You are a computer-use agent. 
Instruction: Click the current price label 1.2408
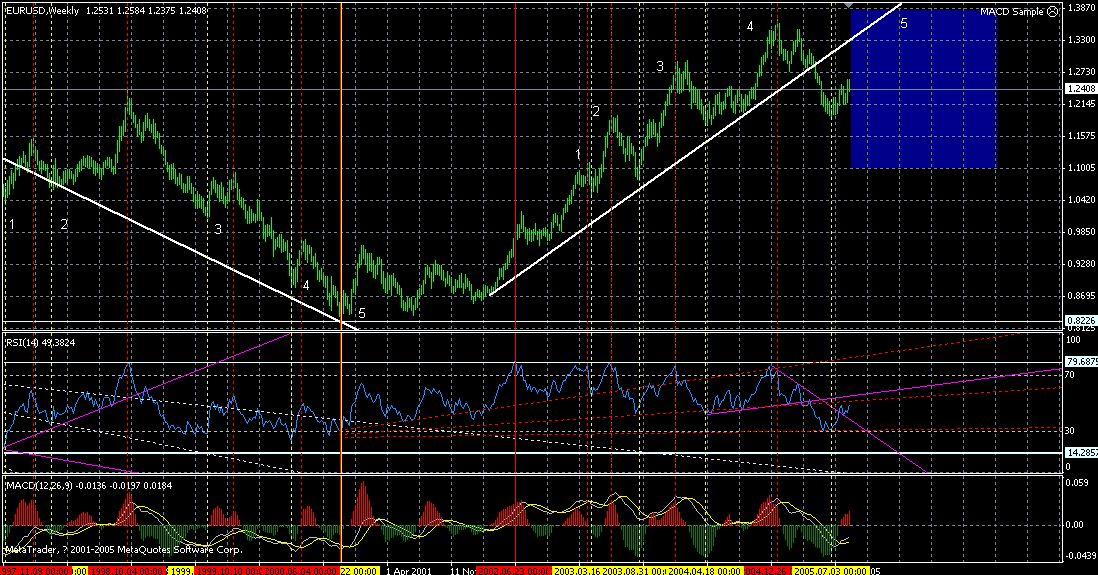pyautogui.click(x=1080, y=89)
